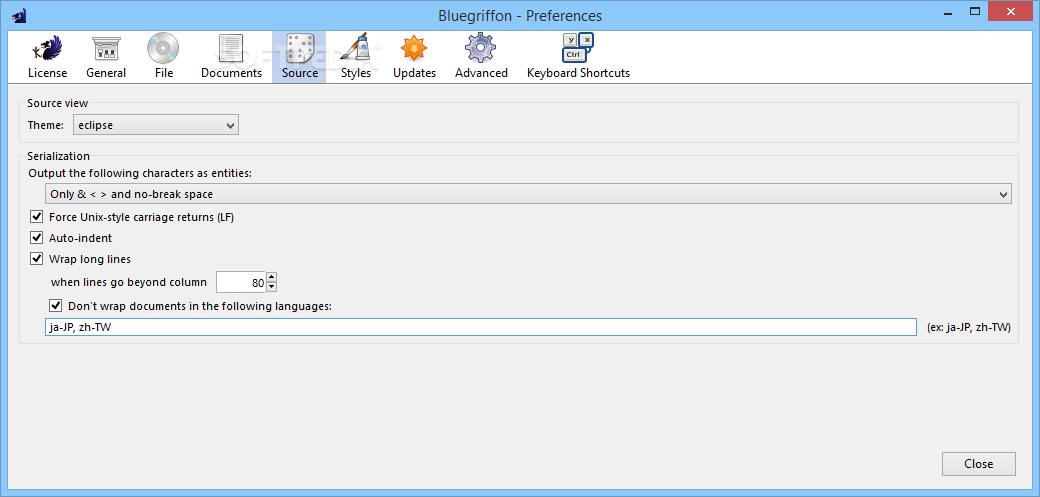This screenshot has height=497, width=1040.
Task: Select the Source preferences pane
Action: coord(299,56)
